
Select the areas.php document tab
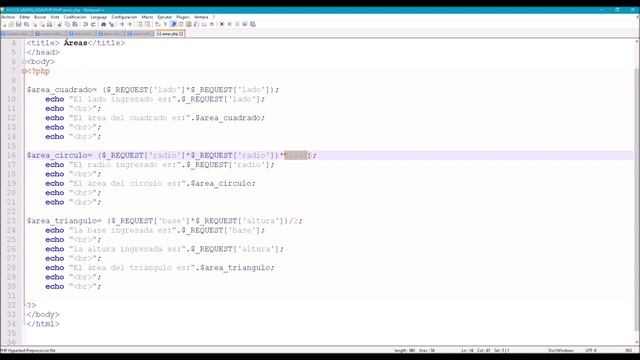point(170,34)
